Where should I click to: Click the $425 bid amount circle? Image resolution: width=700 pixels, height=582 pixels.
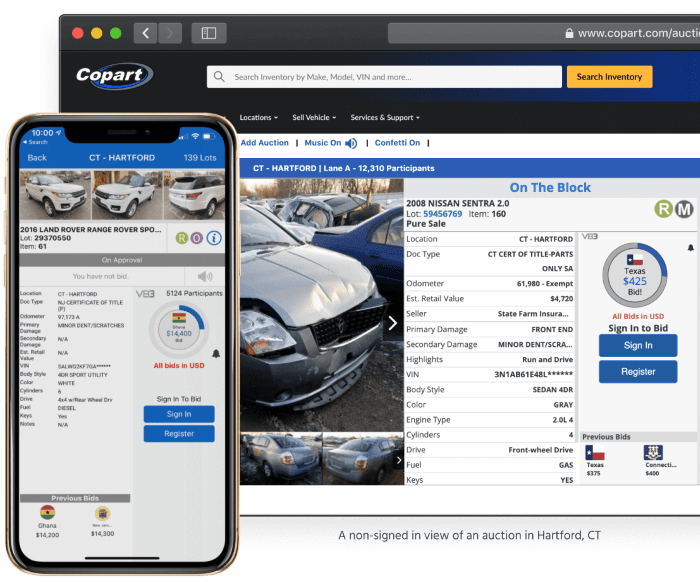(634, 275)
